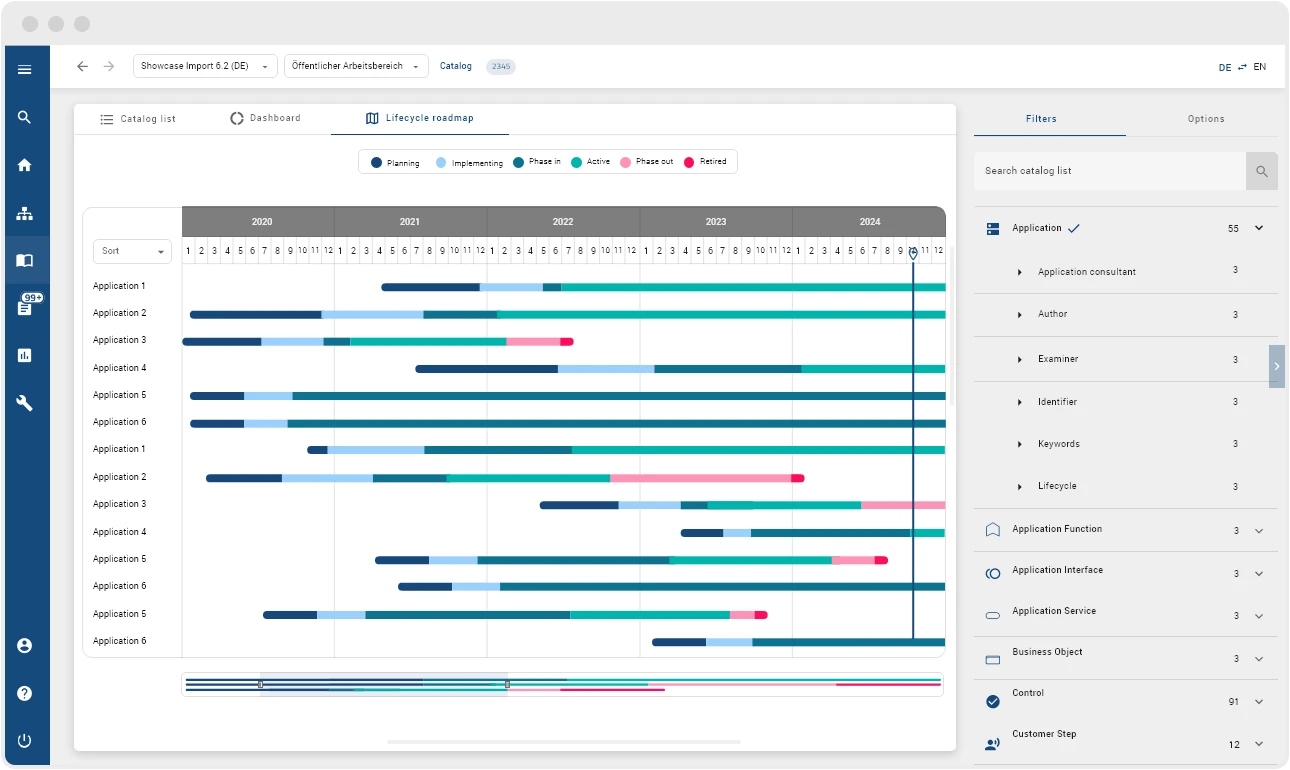Toggle the Phase out legend entry
Screen dimensions: 1290x770
point(647,162)
